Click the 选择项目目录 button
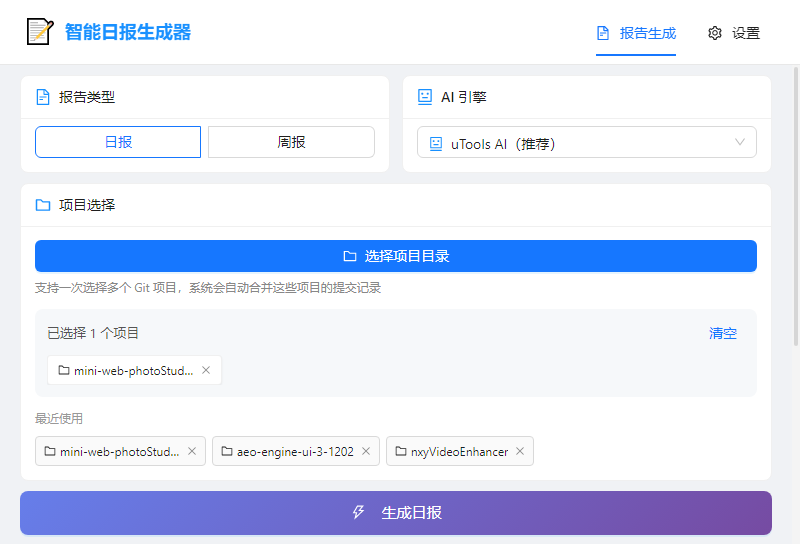Image resolution: width=800 pixels, height=544 pixels. [396, 256]
